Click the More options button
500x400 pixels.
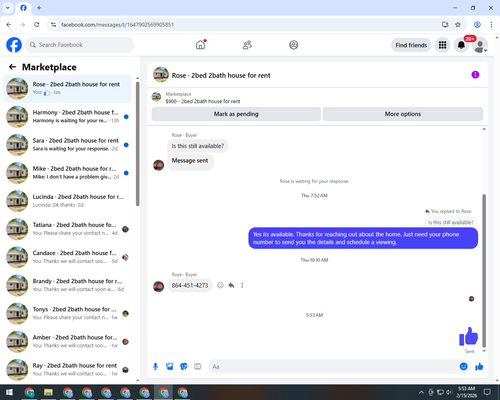coord(403,114)
